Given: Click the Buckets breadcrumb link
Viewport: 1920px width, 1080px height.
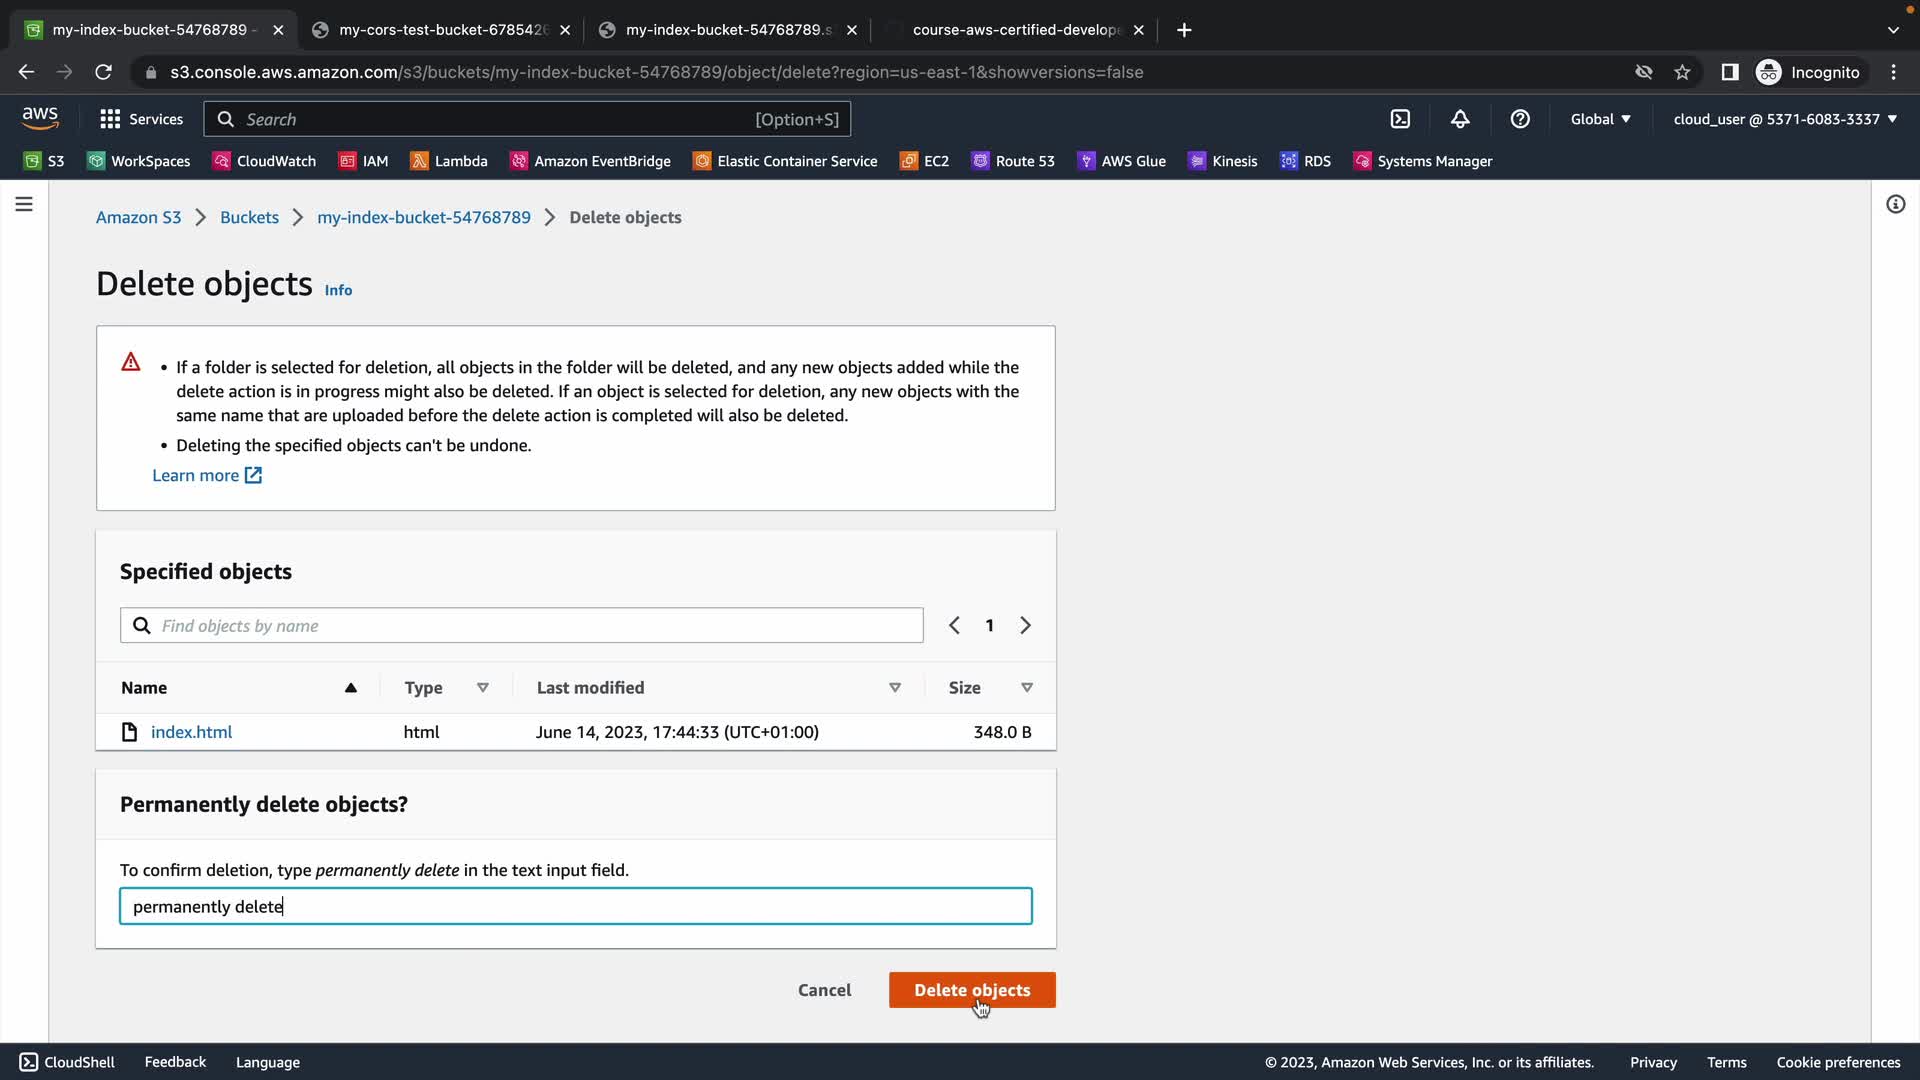Looking at the screenshot, I should (x=249, y=217).
